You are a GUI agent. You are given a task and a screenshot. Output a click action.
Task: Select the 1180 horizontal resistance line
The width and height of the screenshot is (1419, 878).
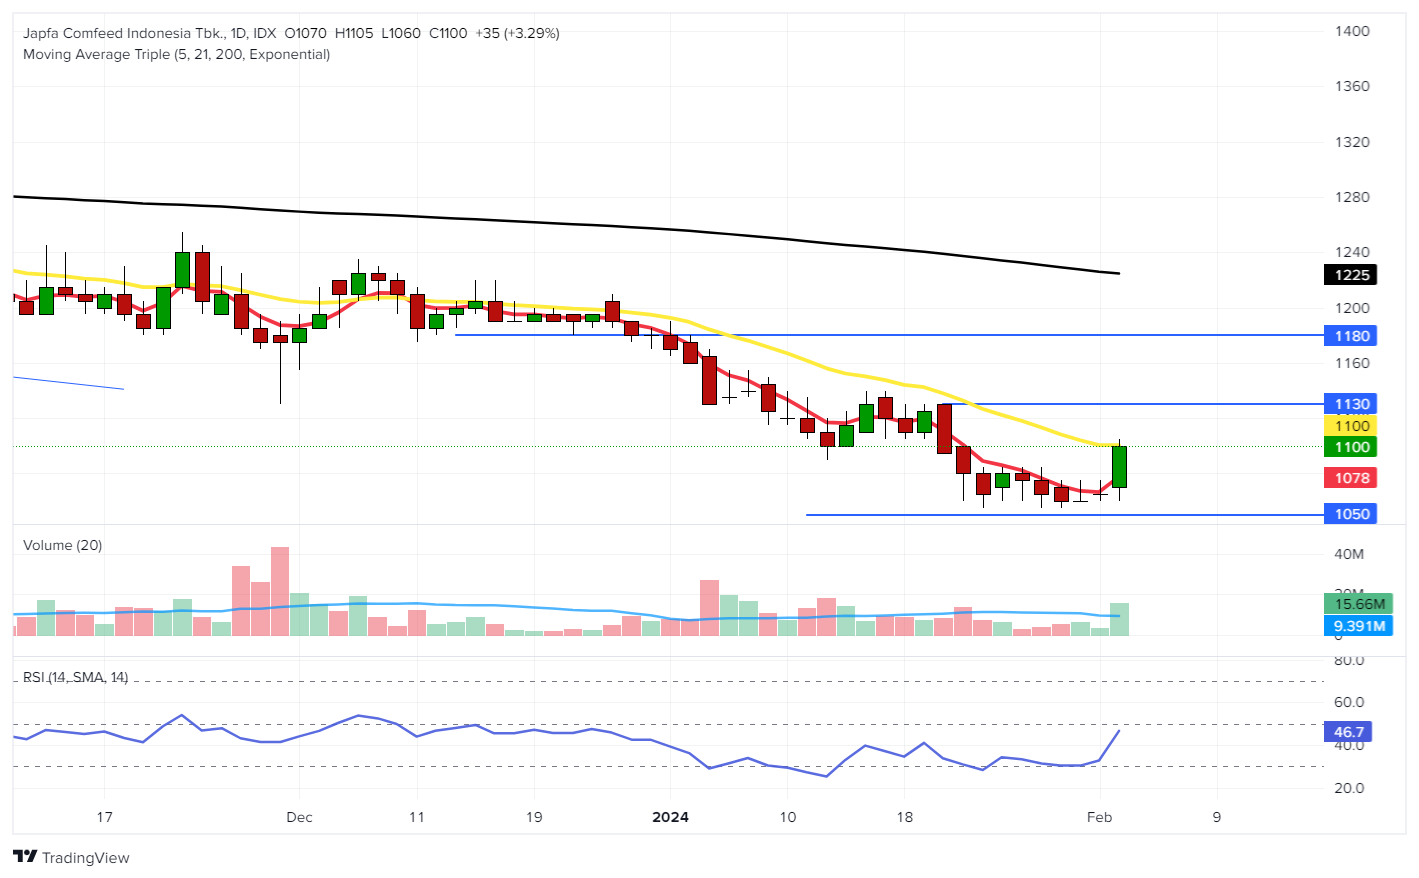click(888, 335)
